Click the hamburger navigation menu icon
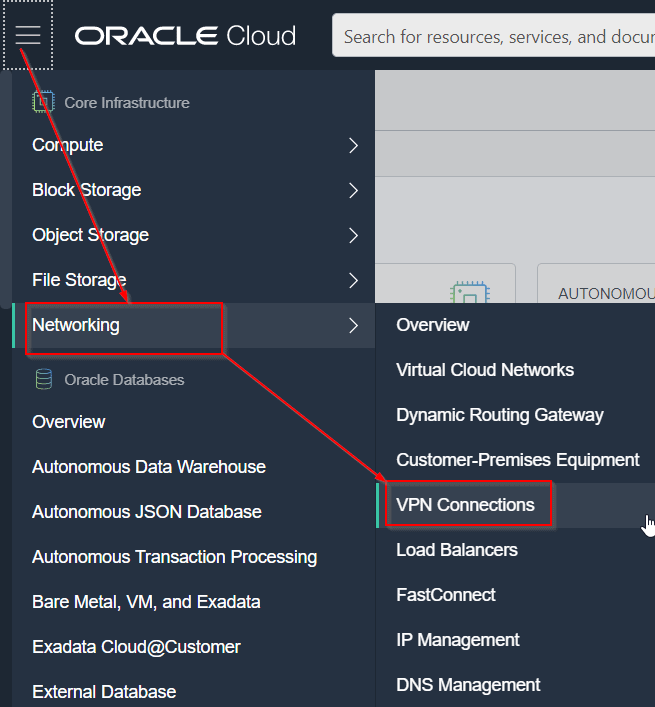 coord(28,35)
